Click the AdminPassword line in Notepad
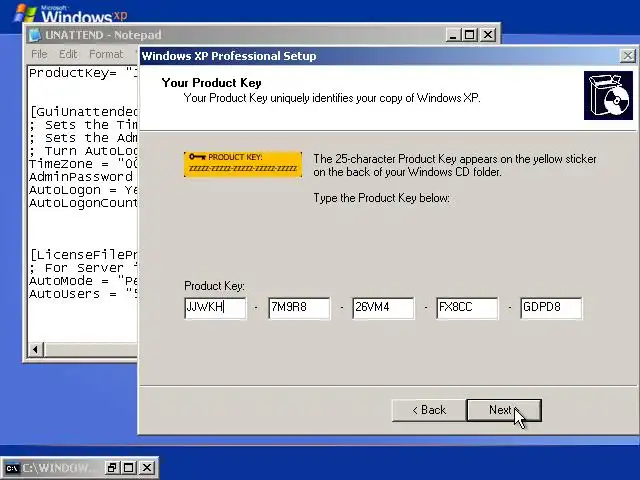Viewport: 640px width, 480px height. click(x=83, y=177)
